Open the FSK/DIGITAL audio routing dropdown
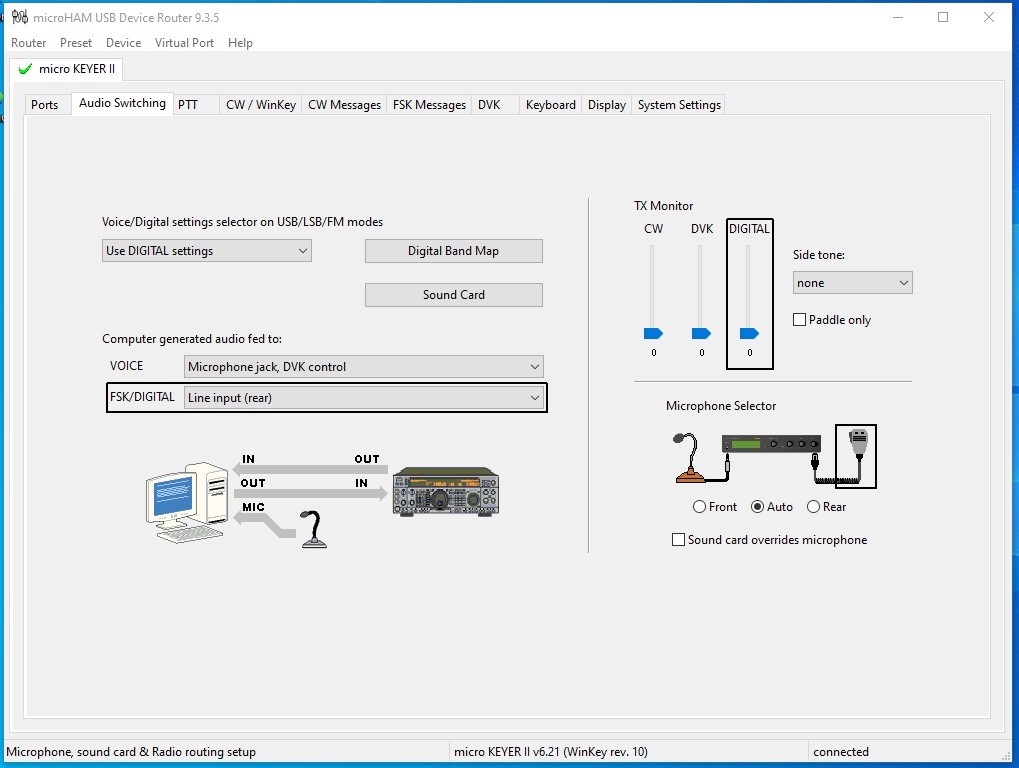The height and width of the screenshot is (768, 1019). pyautogui.click(x=363, y=398)
